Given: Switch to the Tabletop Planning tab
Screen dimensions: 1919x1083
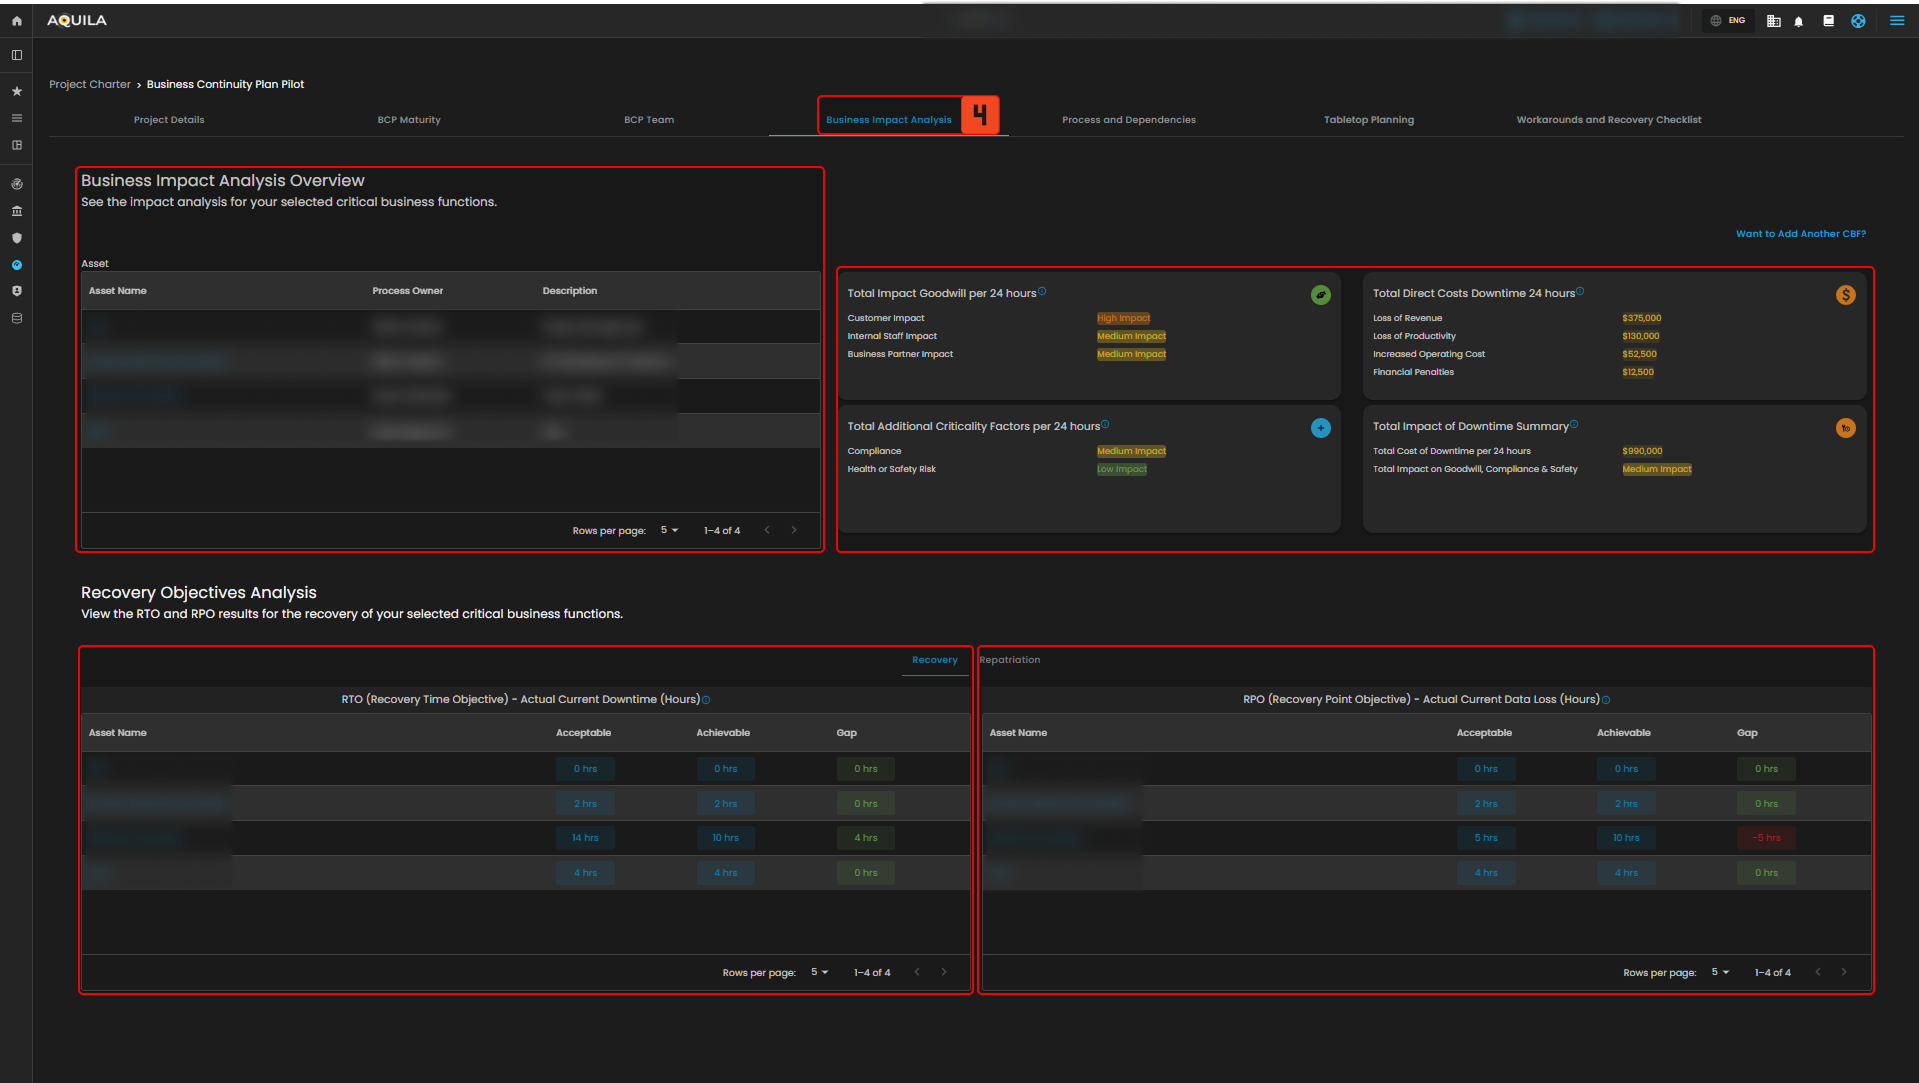Looking at the screenshot, I should (1368, 120).
